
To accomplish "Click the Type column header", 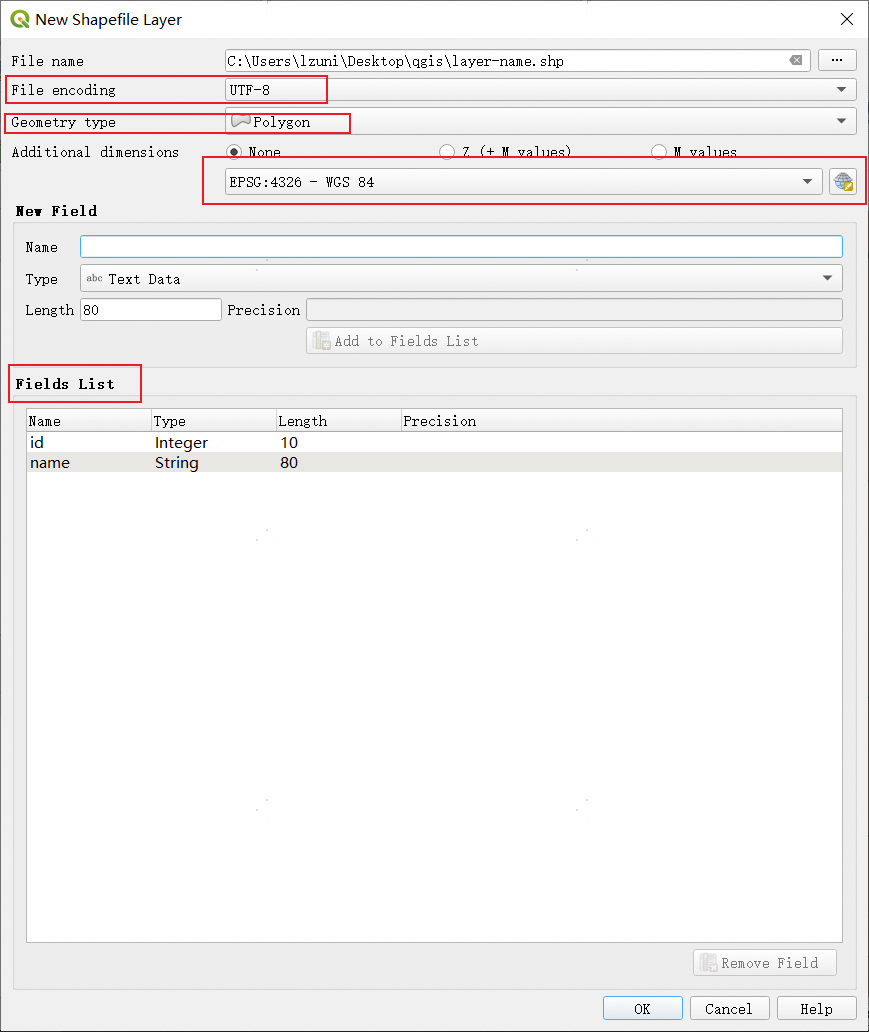I will [212, 421].
